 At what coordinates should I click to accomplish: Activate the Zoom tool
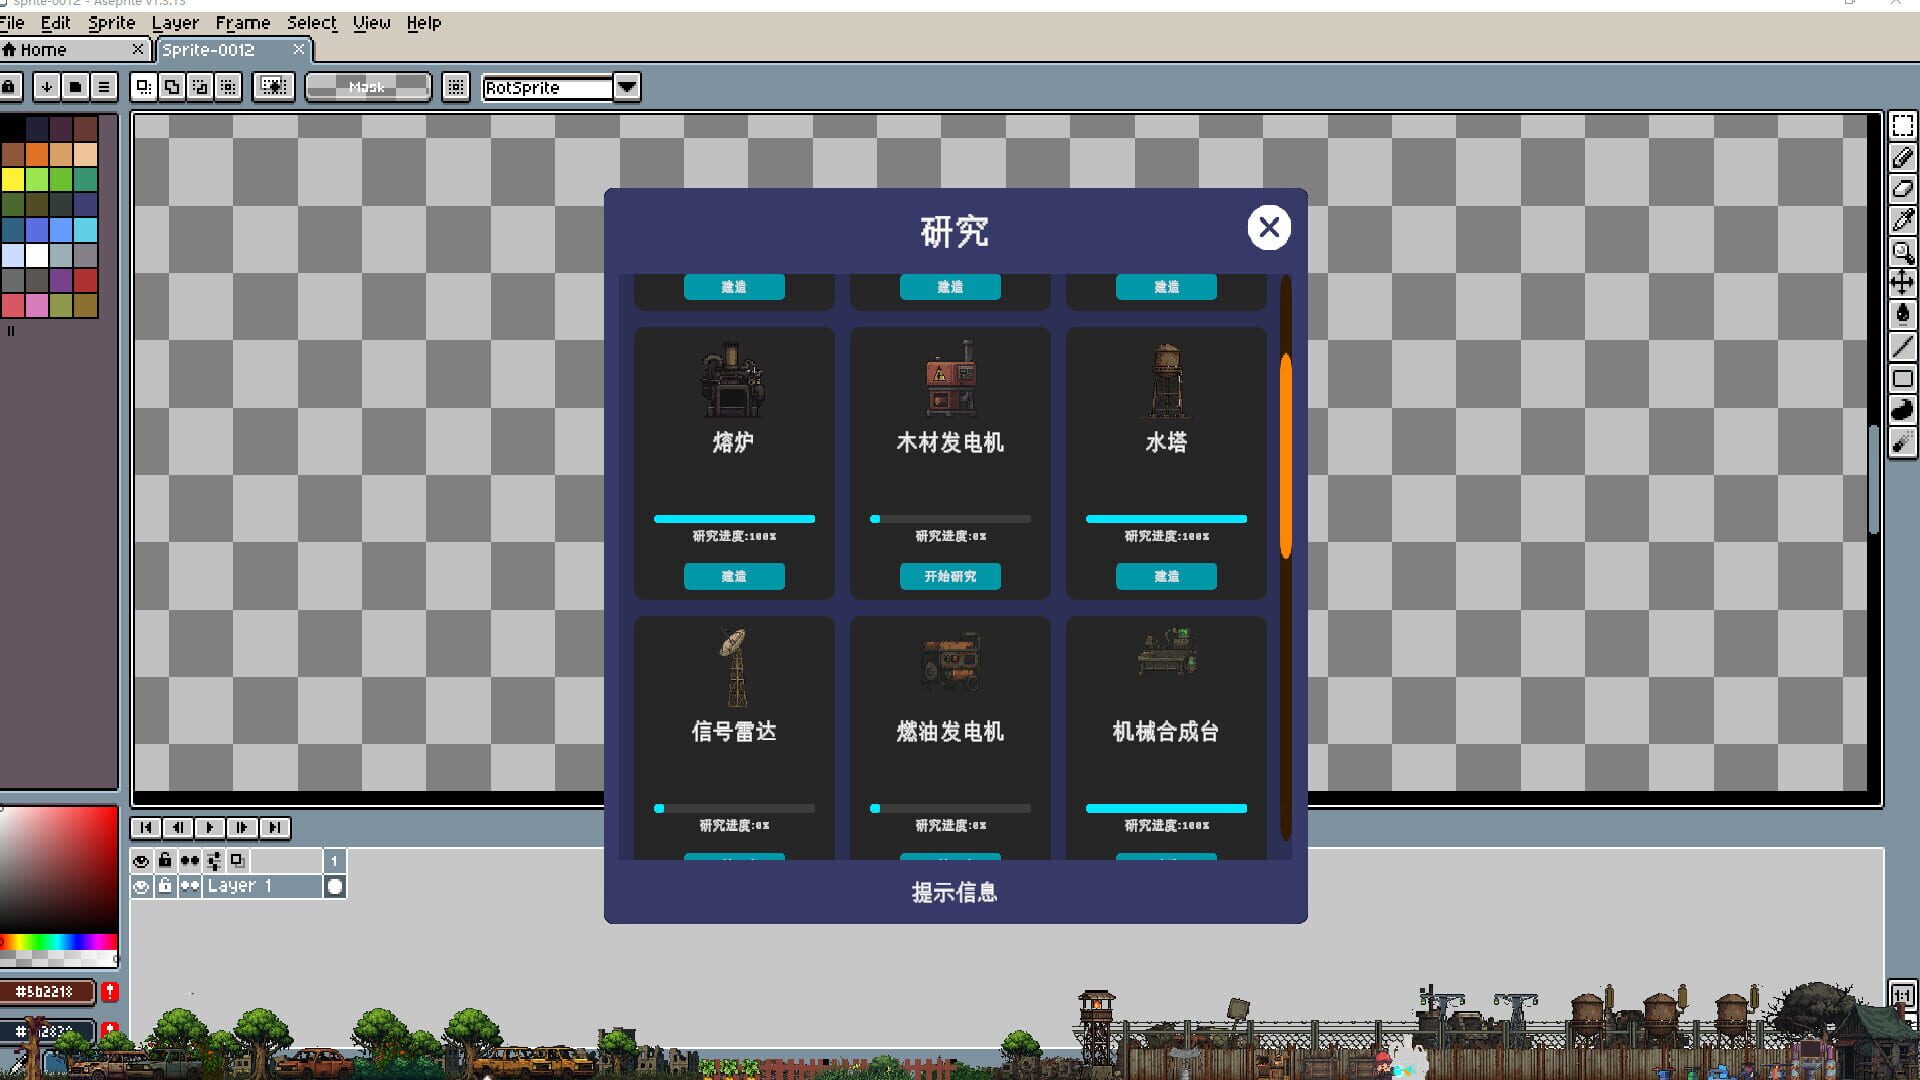coord(1903,252)
